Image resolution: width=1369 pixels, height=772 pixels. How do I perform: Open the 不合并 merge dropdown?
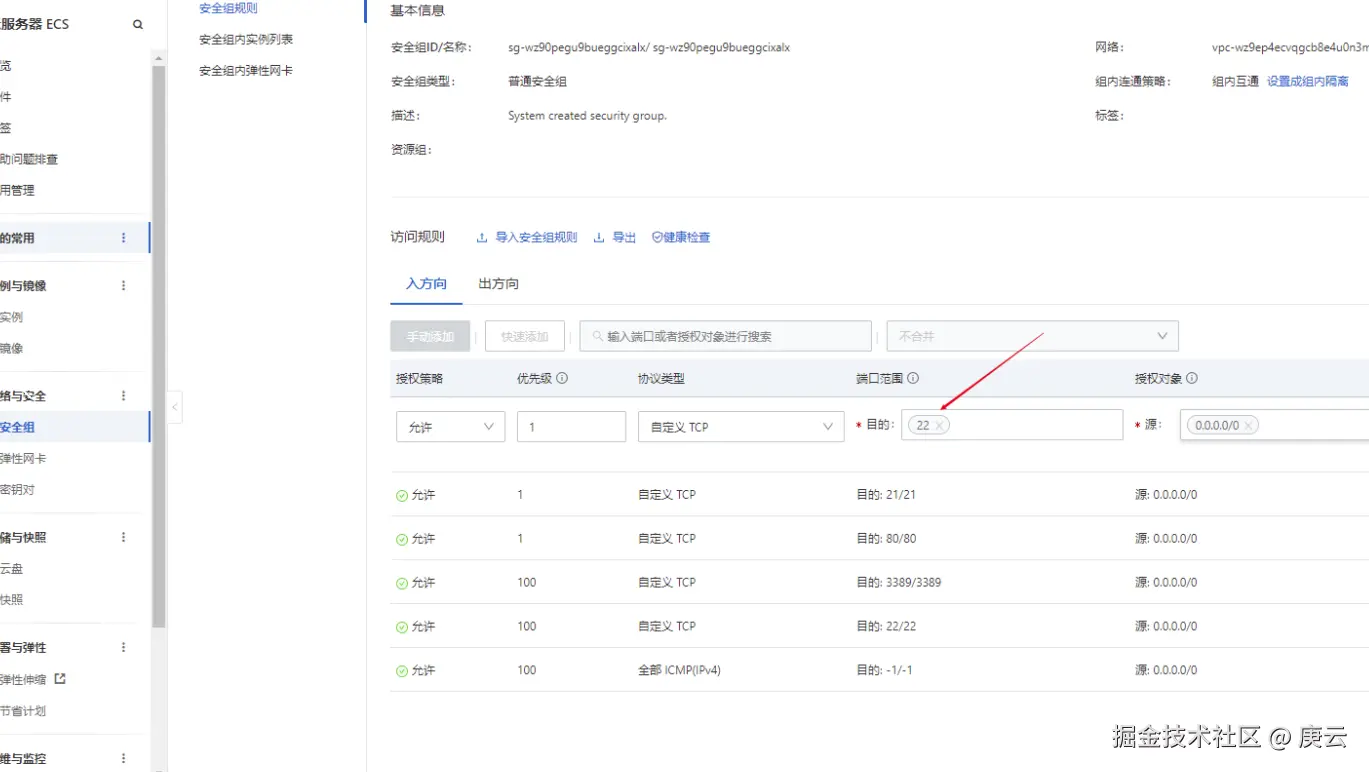[1032, 336]
